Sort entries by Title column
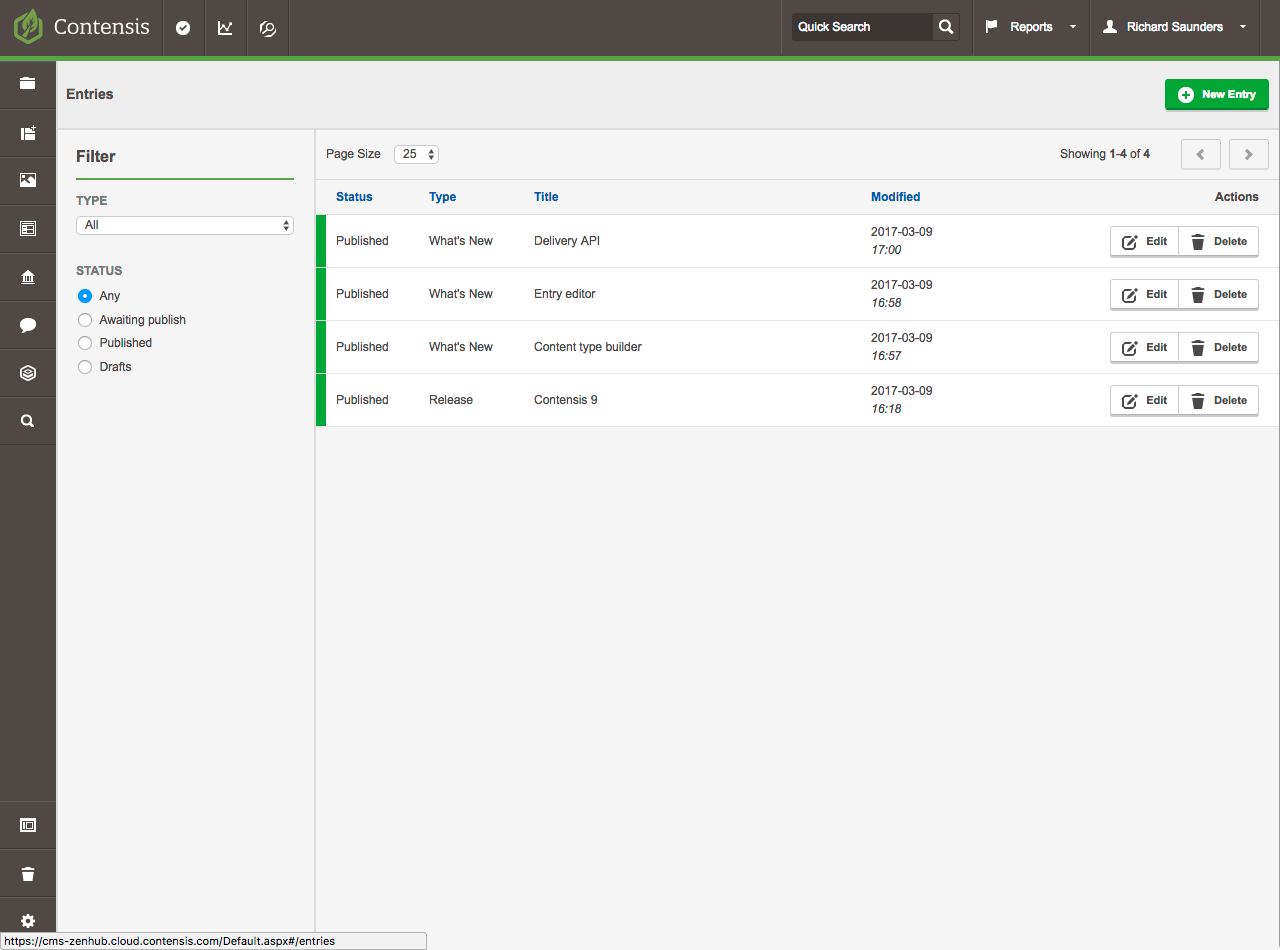The image size is (1280, 950). [546, 197]
